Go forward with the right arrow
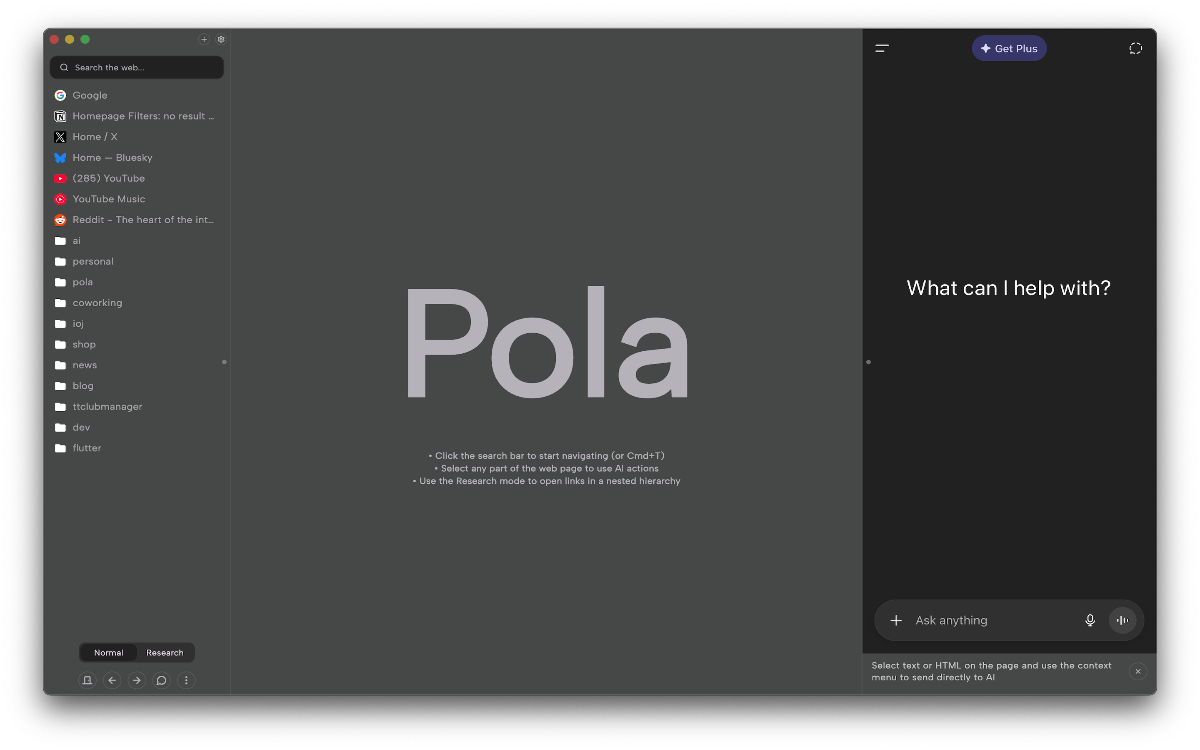The height and width of the screenshot is (750, 1200). [x=137, y=680]
